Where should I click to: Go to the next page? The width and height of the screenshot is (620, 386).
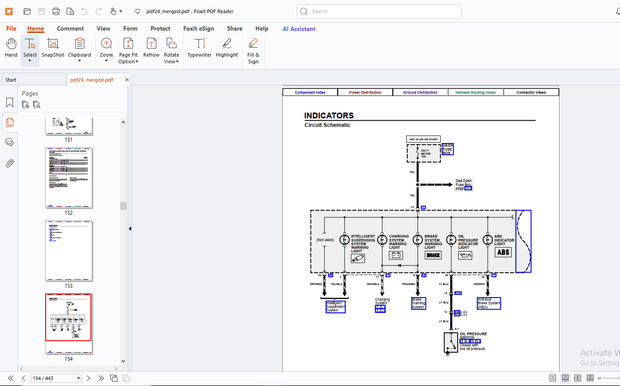88,378
